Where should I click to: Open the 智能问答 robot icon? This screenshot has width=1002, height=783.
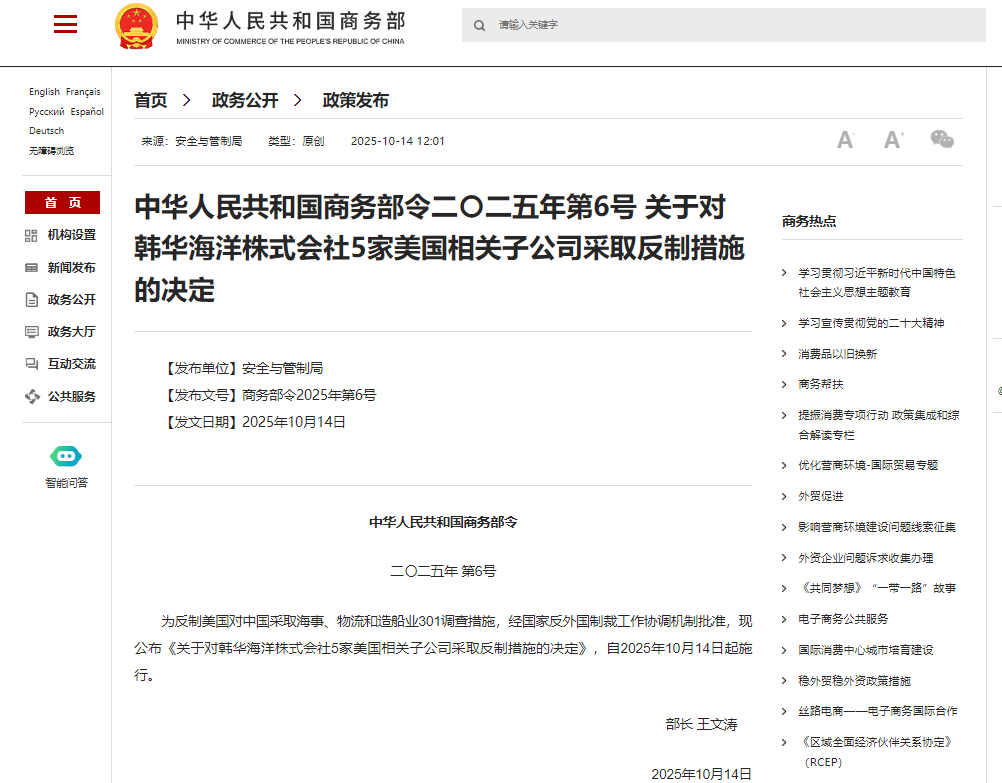click(x=66, y=457)
